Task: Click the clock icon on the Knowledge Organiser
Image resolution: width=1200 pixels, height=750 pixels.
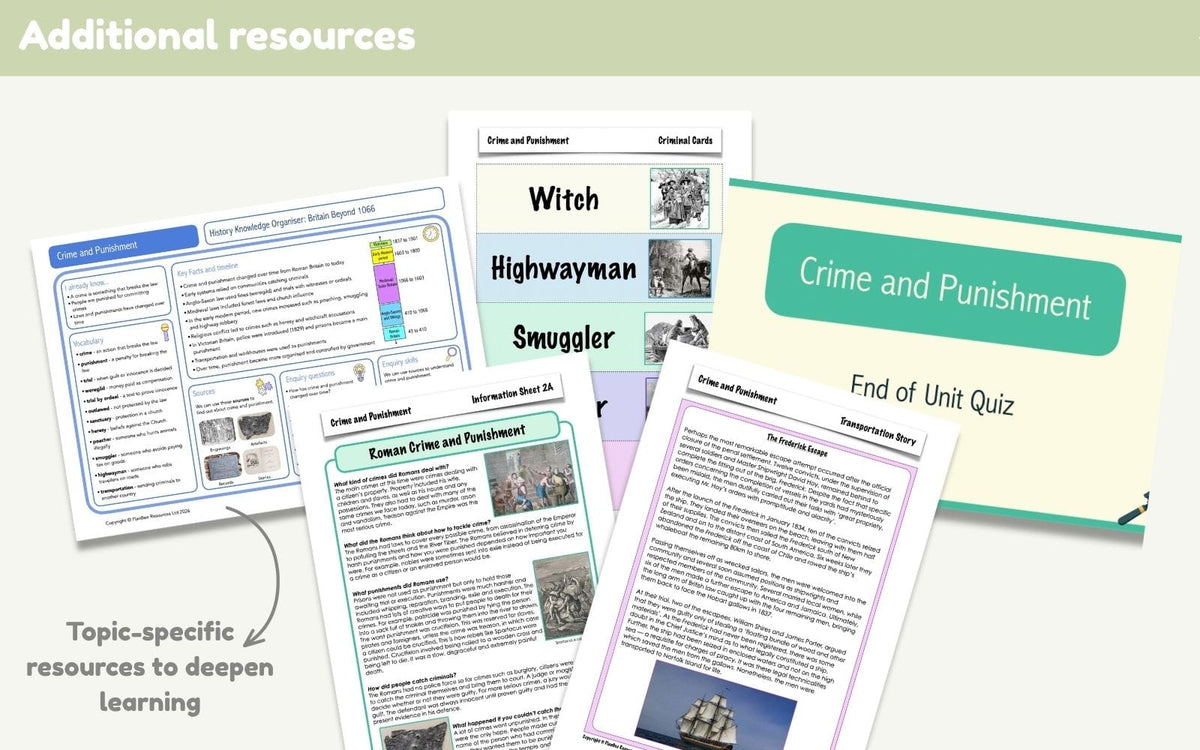Action: click(x=430, y=233)
